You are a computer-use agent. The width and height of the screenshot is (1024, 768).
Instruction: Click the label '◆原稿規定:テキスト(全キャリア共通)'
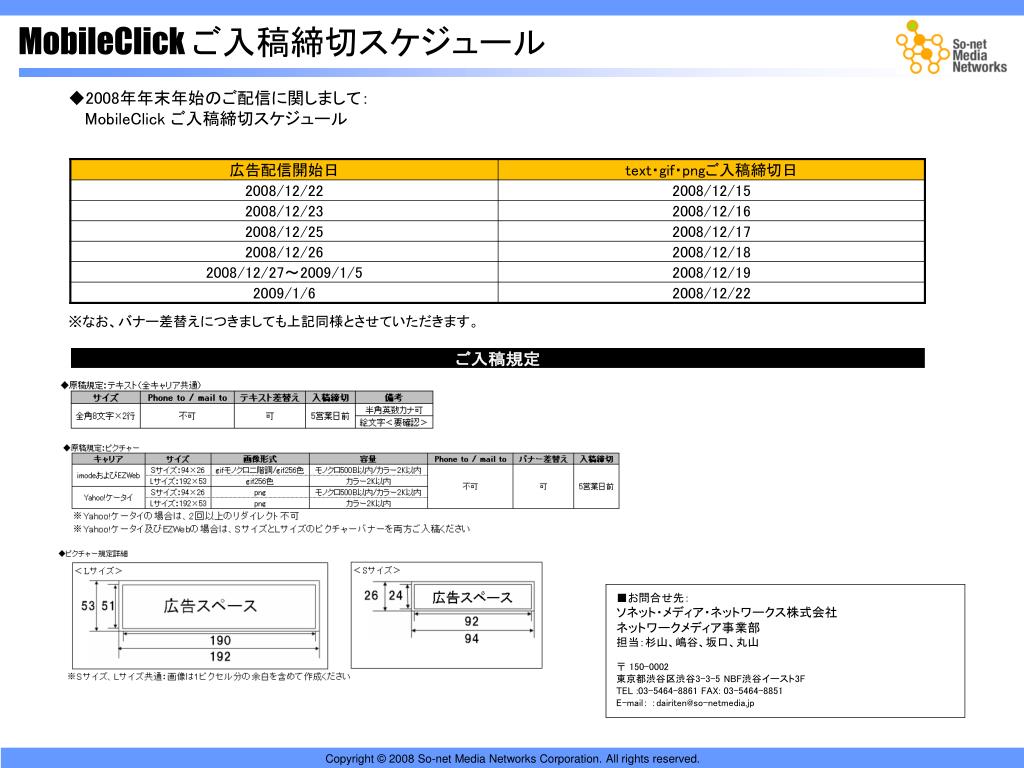131,385
